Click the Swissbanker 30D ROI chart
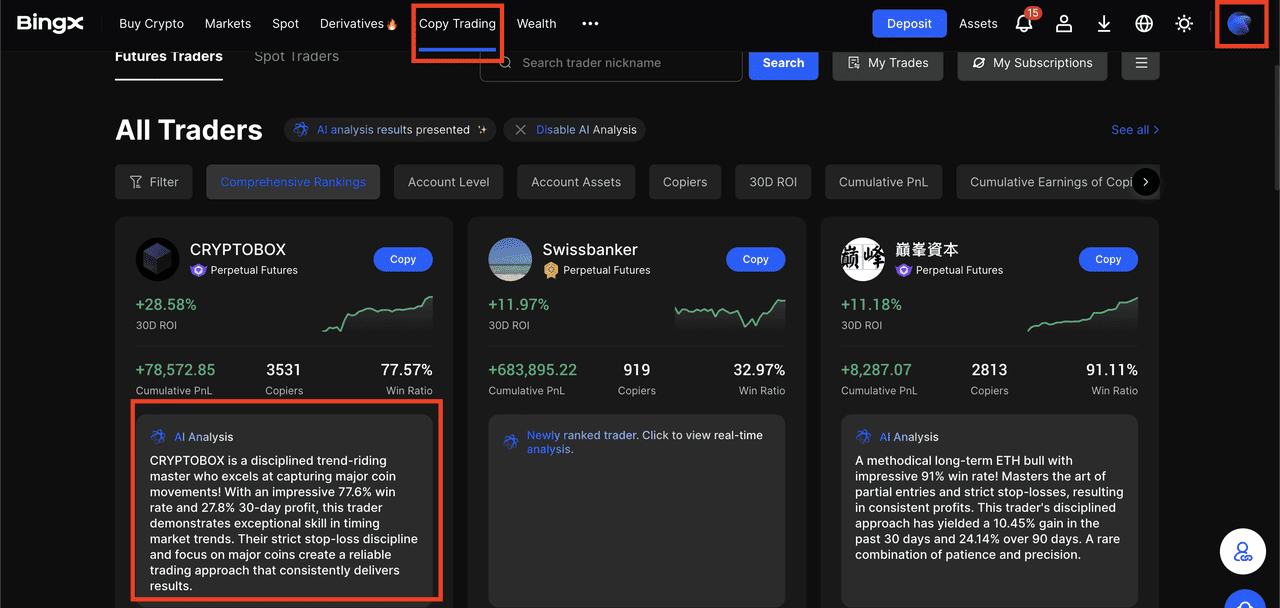 coord(729,314)
